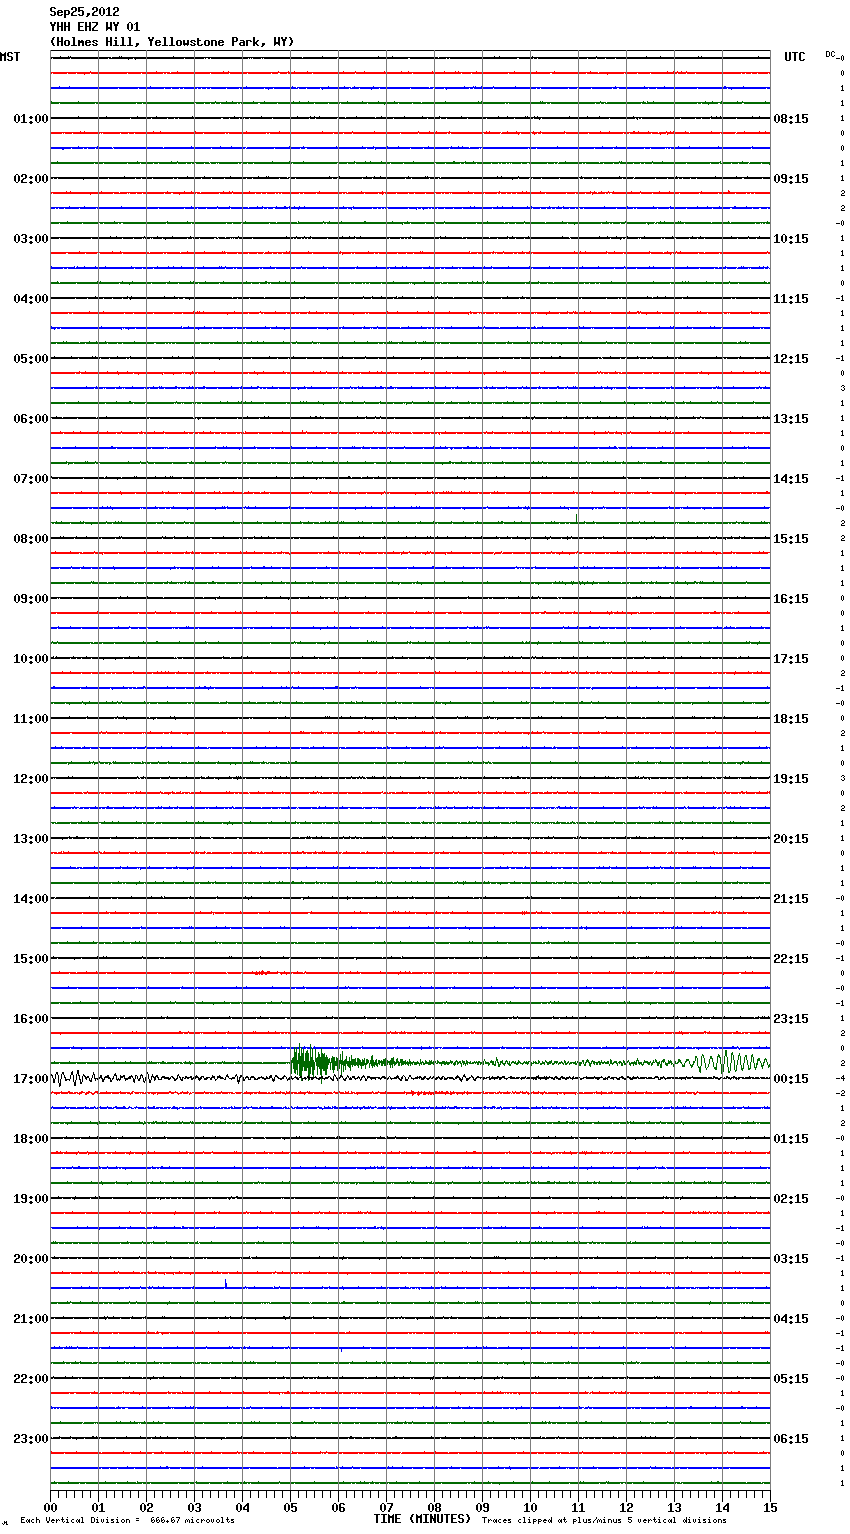
Task: Click the MST time label "12:00"
Action: pyautogui.click(x=31, y=779)
